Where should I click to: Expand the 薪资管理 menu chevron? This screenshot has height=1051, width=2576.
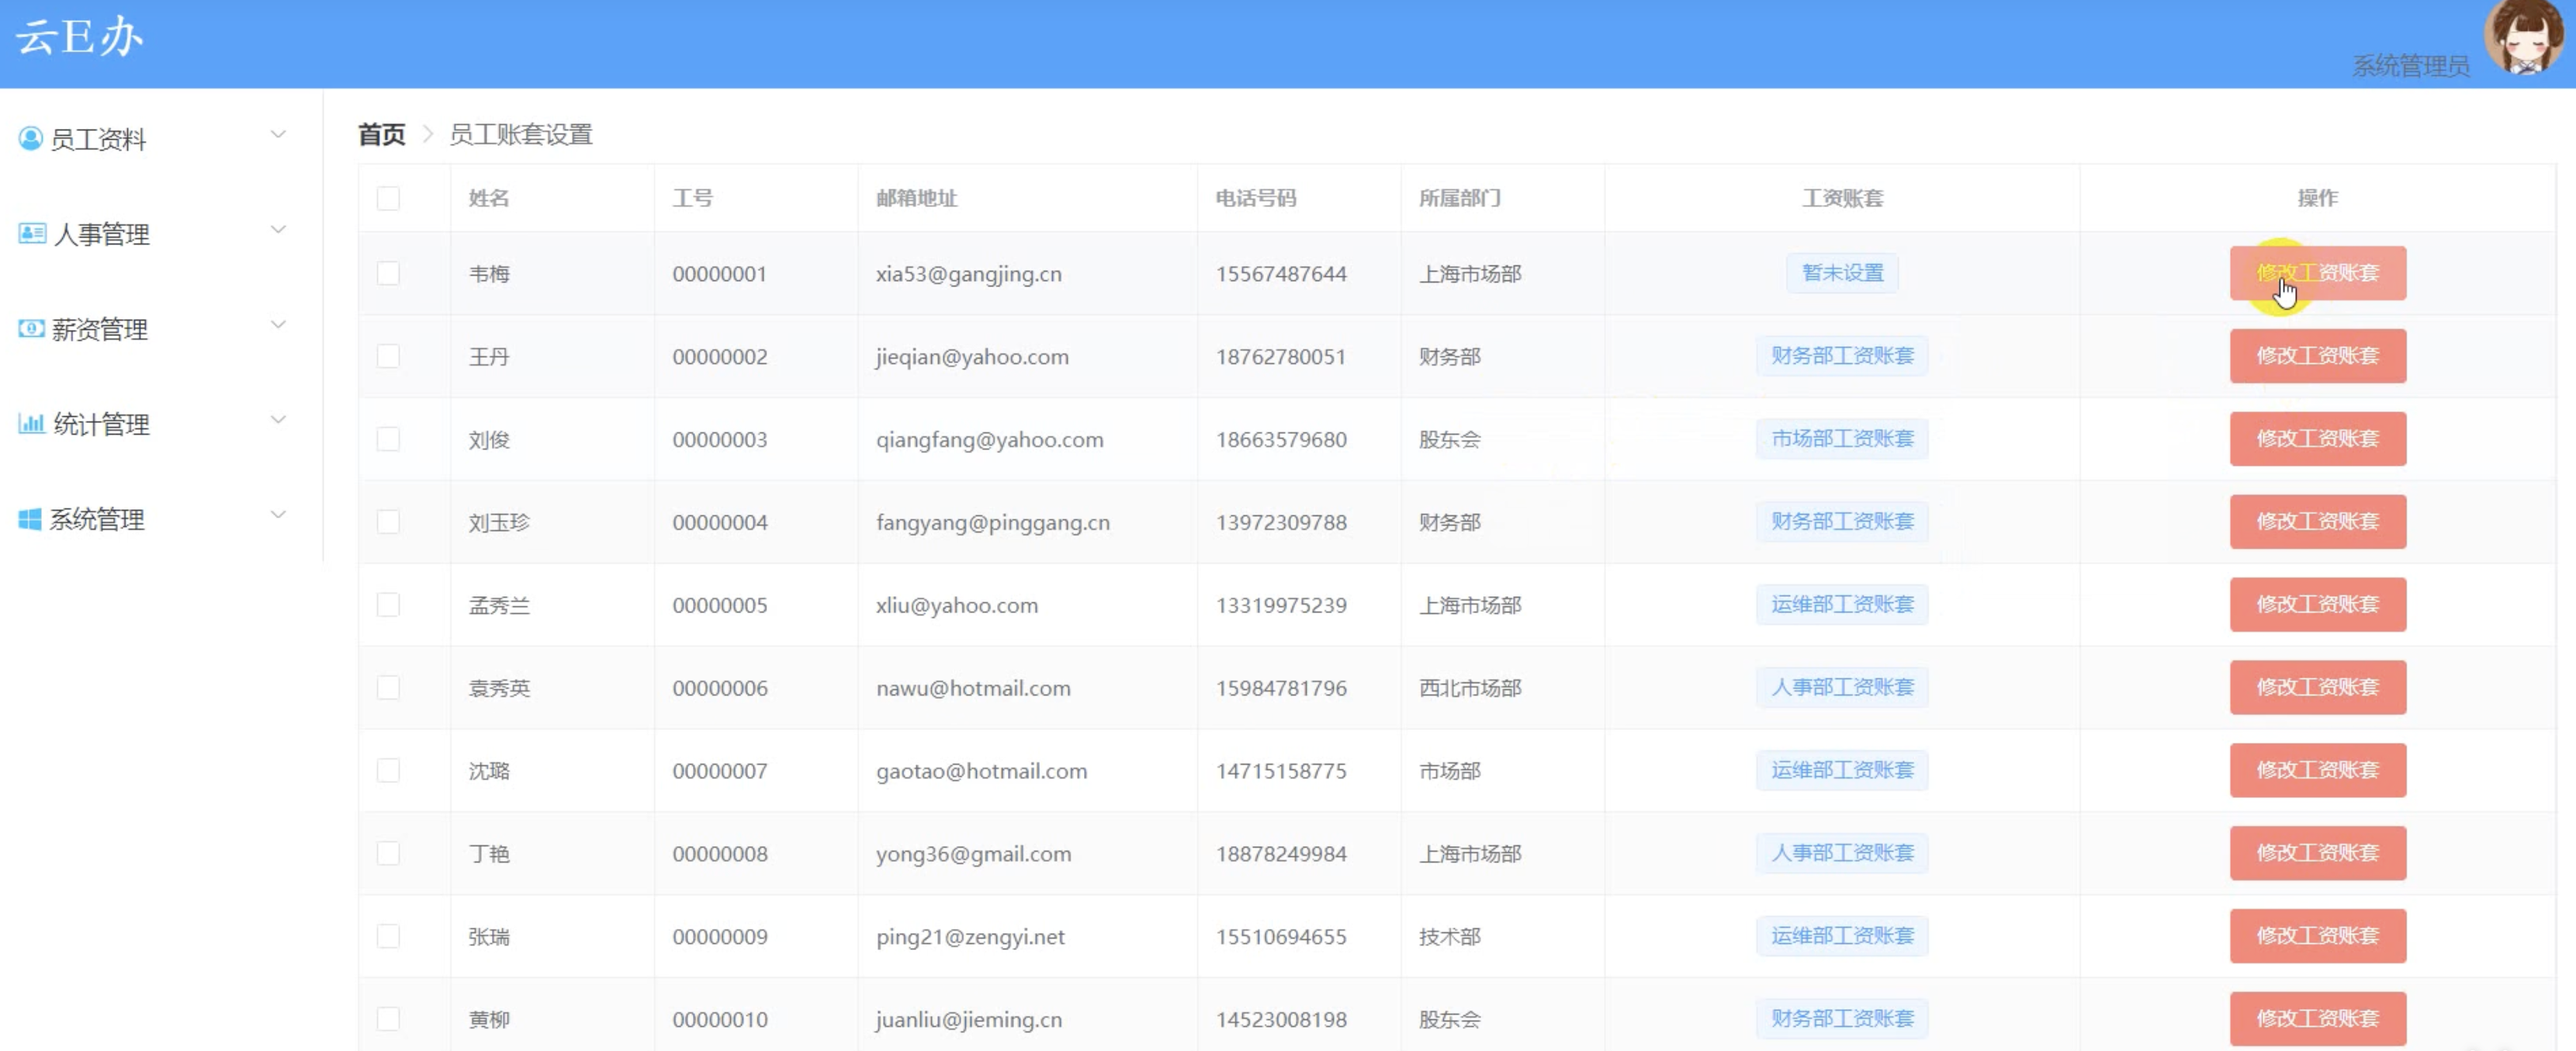[x=279, y=324]
